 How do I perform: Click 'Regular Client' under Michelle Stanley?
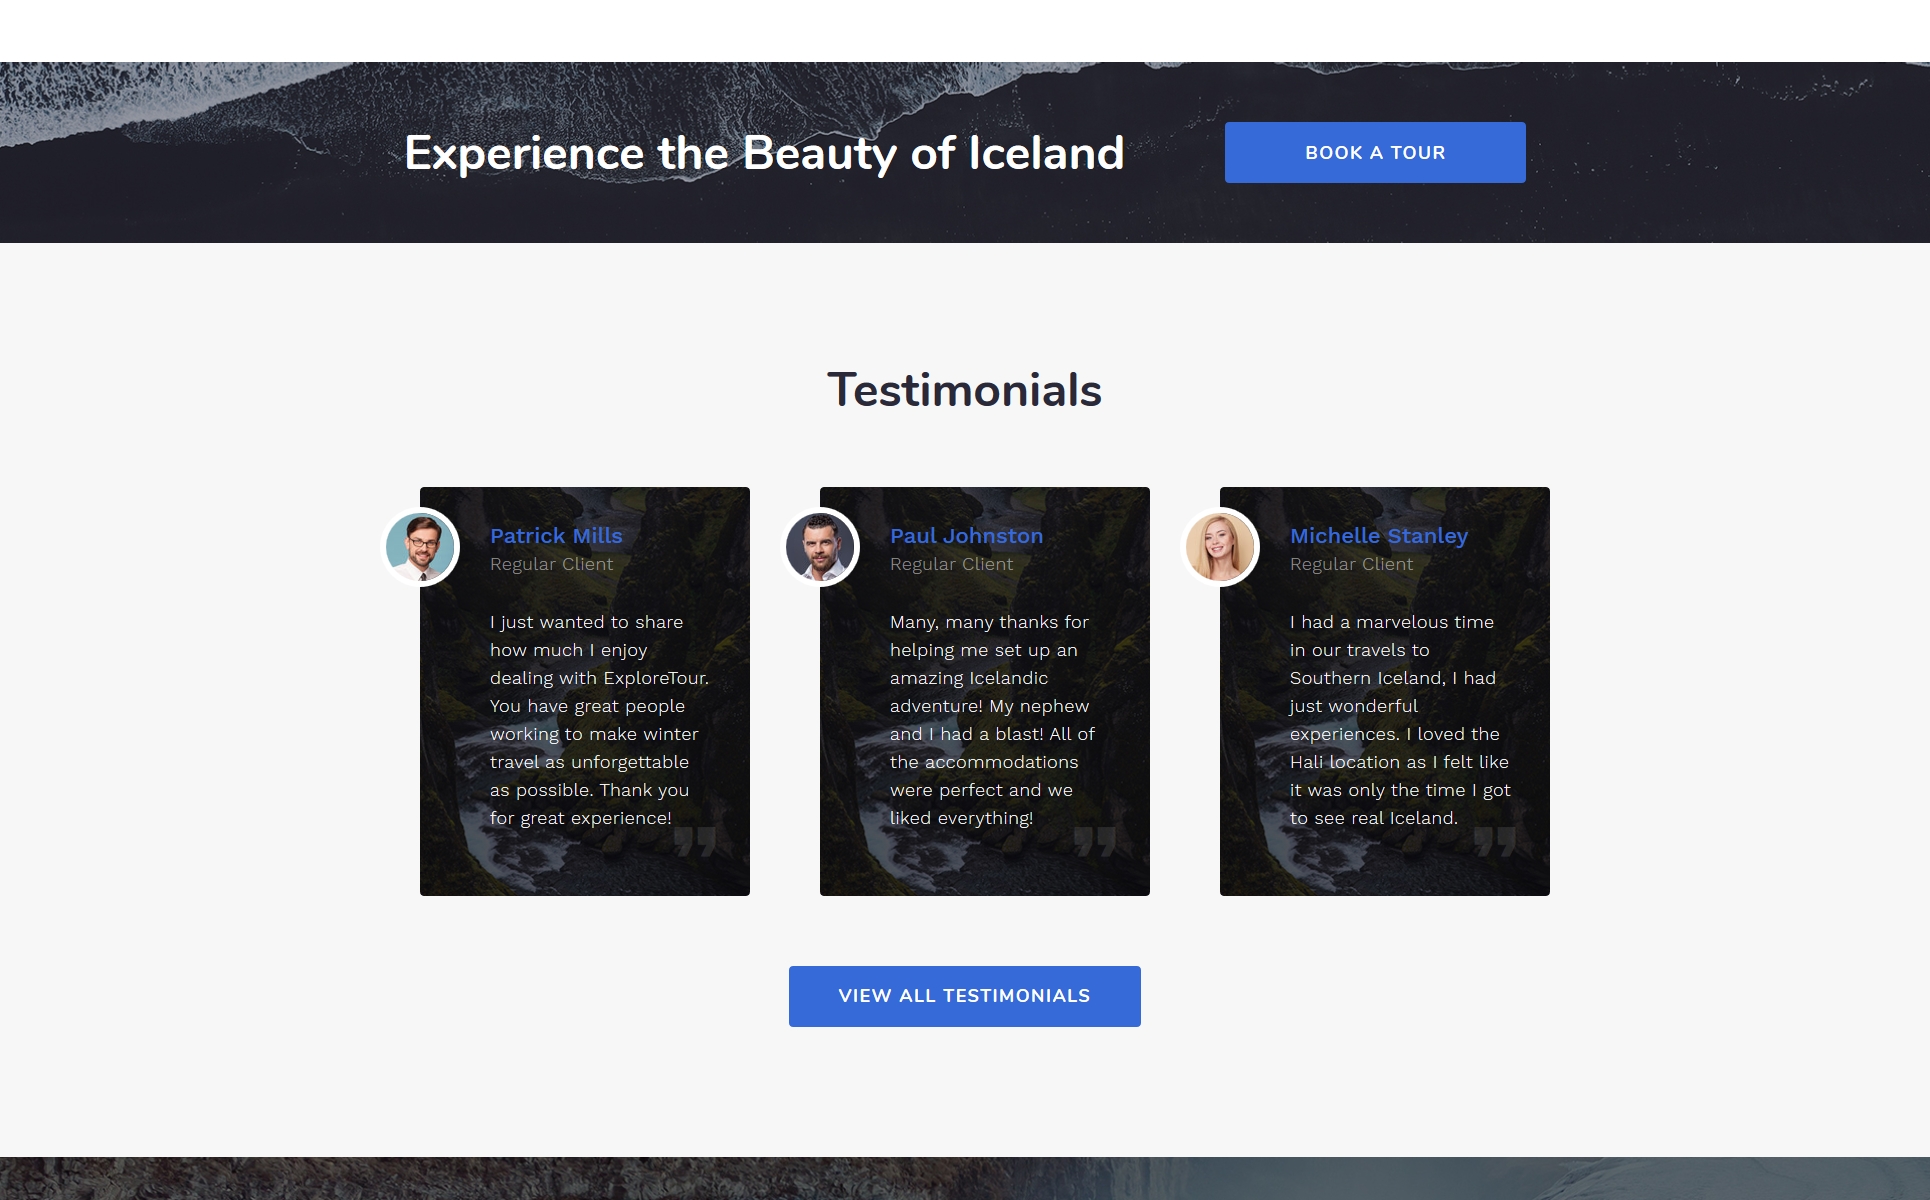coord(1351,564)
